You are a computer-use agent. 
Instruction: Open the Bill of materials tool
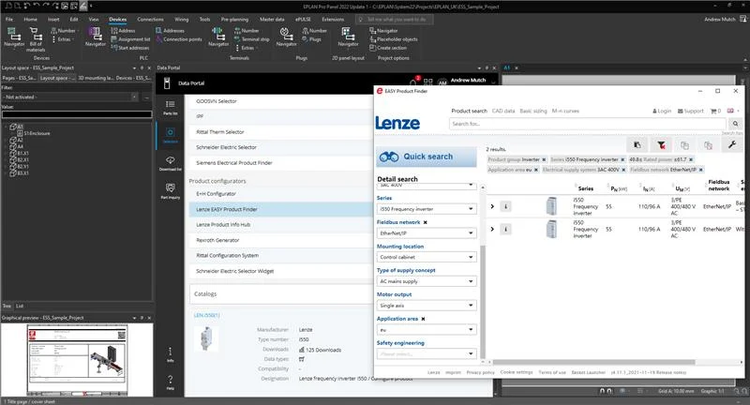point(35,39)
